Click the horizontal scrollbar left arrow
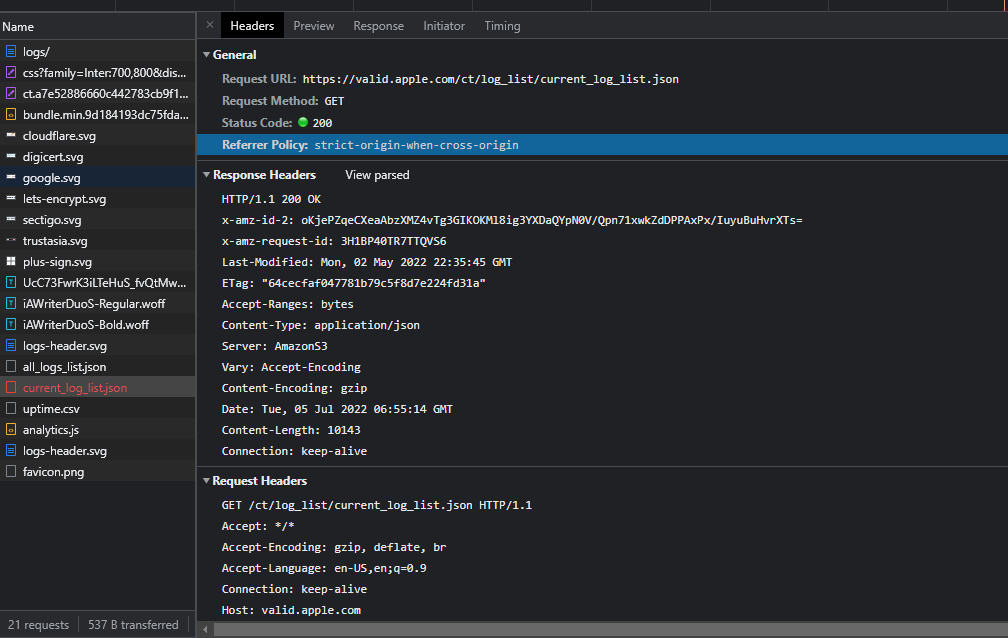 (x=205, y=629)
